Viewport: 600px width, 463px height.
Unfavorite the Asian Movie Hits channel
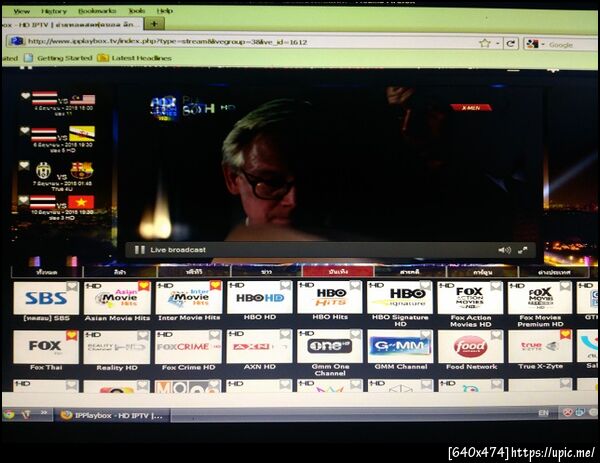coord(143,286)
